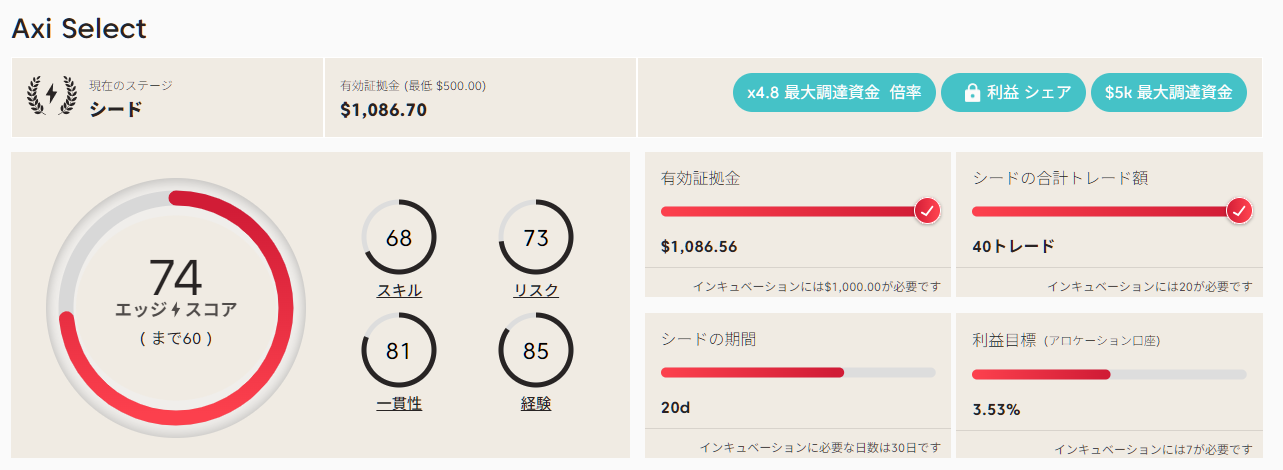Click the 有効証拠金 progress checkmark badge
Viewport: 1283px width, 470px height.
click(x=927, y=211)
